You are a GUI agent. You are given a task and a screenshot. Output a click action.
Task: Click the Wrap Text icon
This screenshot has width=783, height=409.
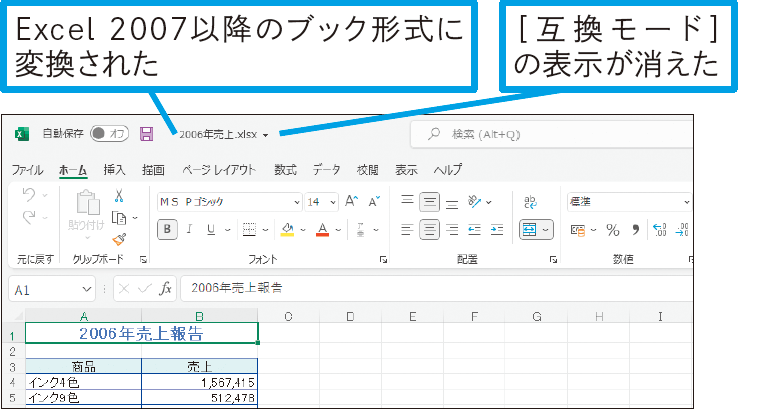coord(530,202)
